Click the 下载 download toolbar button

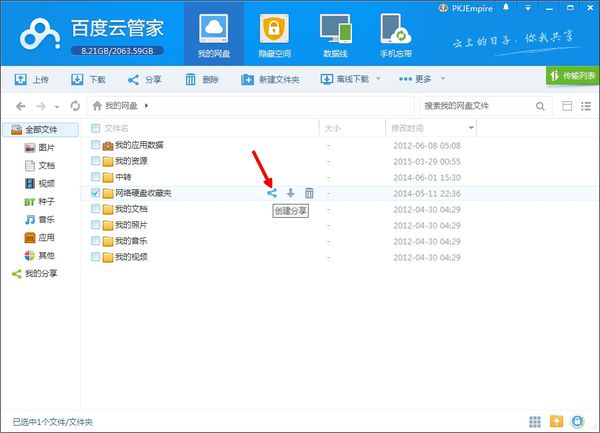(x=88, y=80)
